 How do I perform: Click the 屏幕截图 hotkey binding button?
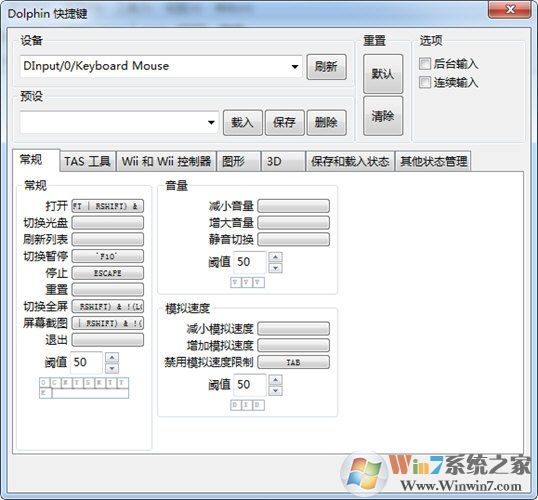click(x=108, y=323)
